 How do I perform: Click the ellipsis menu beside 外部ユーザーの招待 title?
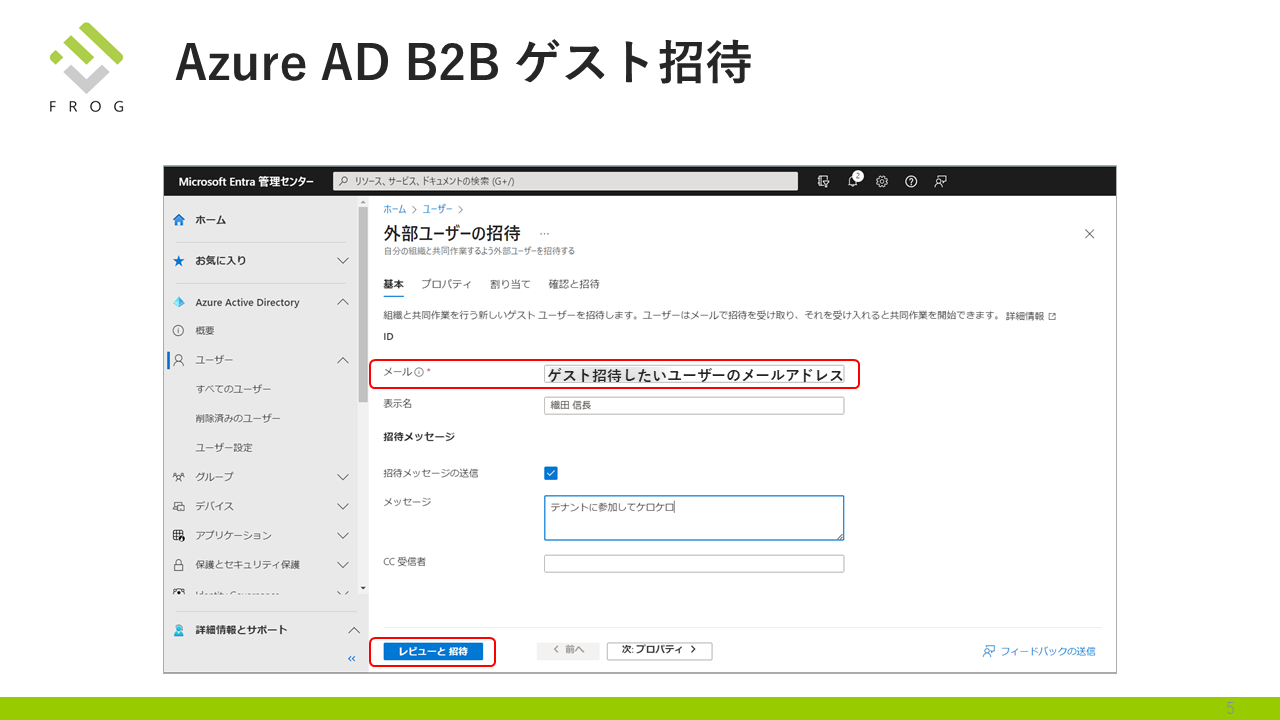tap(544, 233)
